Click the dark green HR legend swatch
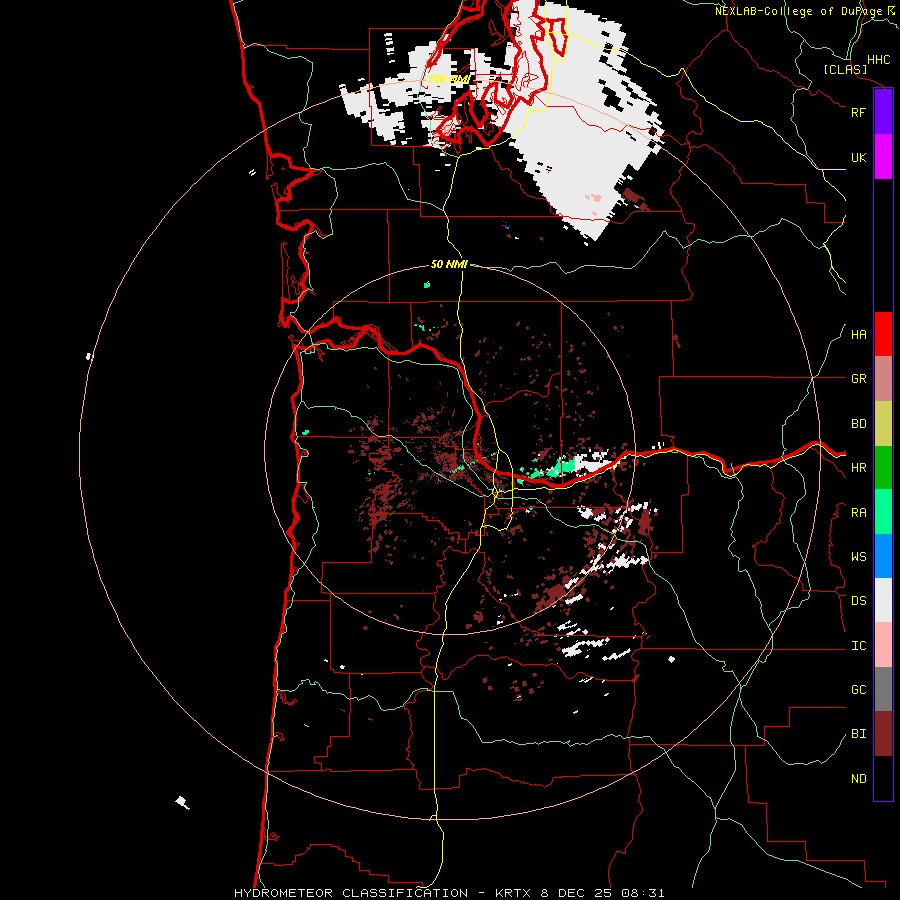900x900 pixels. coord(883,468)
